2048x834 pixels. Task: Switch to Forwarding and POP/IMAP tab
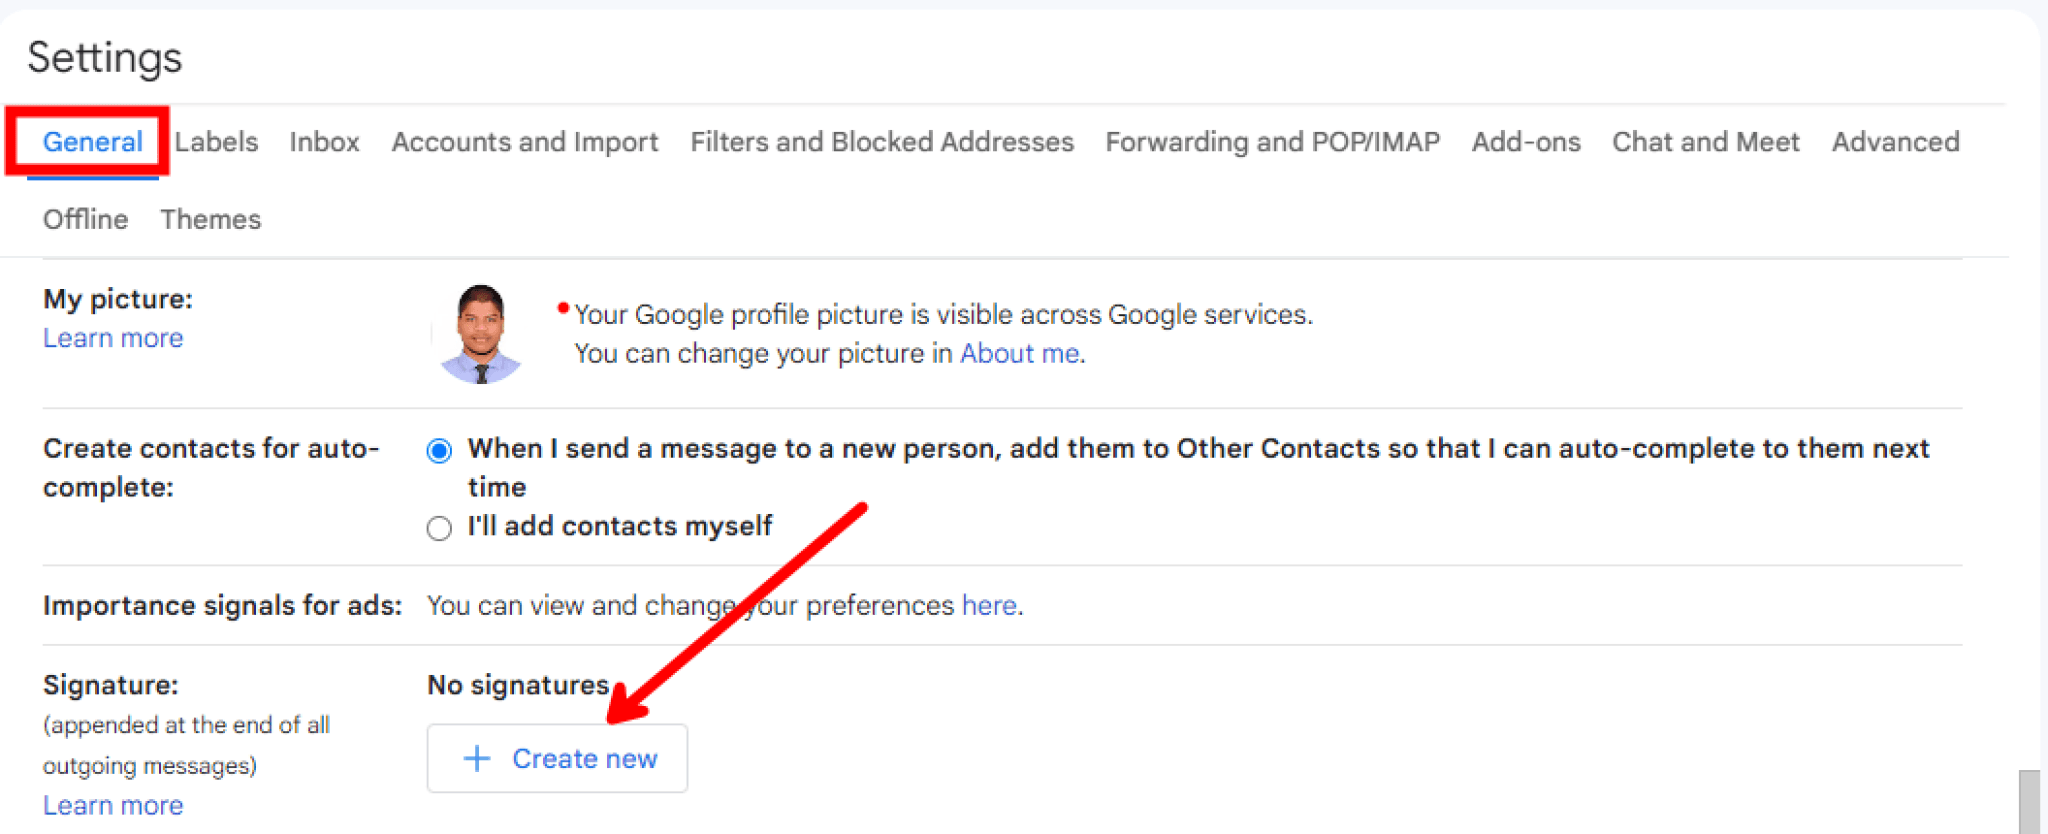pos(1272,142)
